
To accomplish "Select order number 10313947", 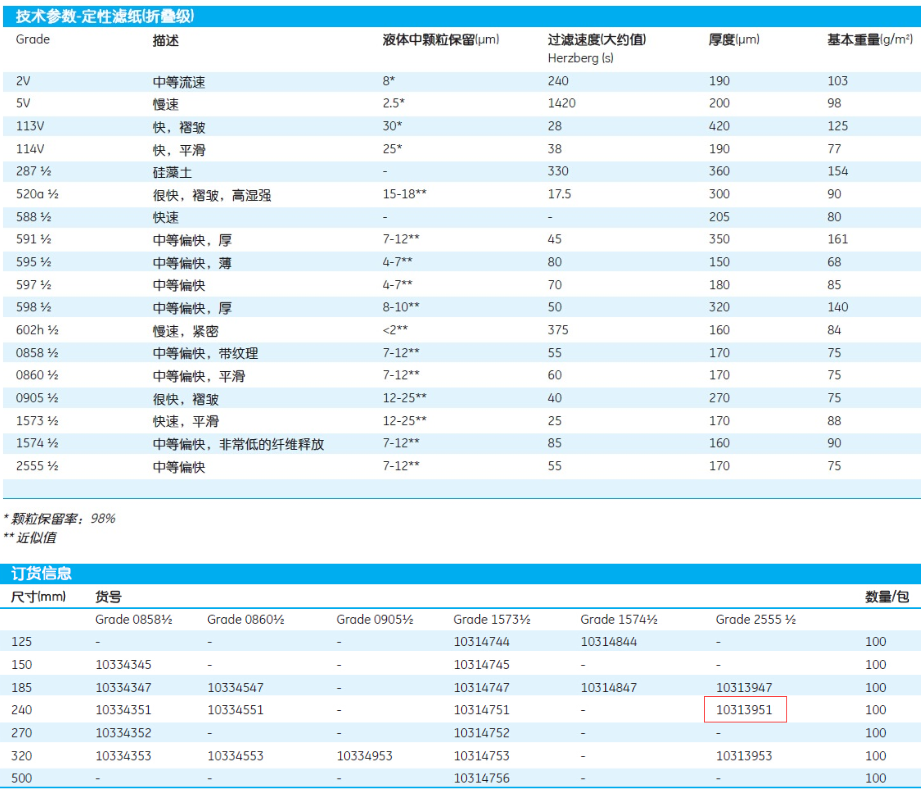I will pos(744,687).
